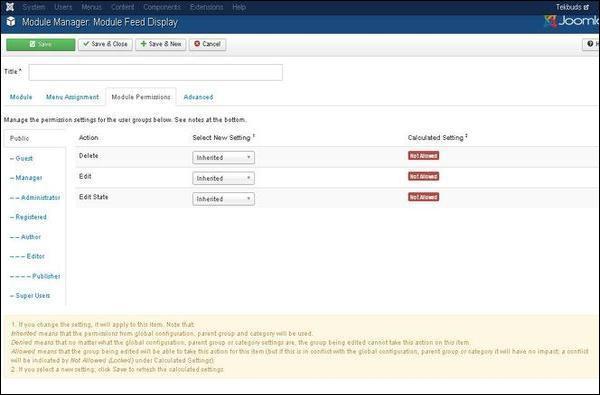
Task: Click the Calculated Setting column header
Action: (437, 138)
